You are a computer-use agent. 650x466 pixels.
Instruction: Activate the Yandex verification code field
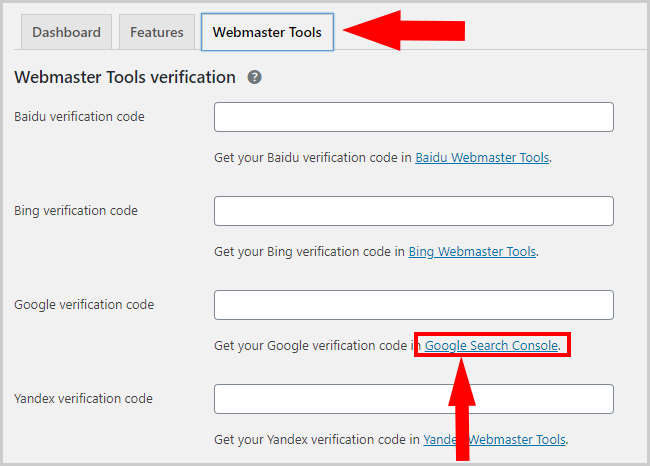tap(413, 399)
